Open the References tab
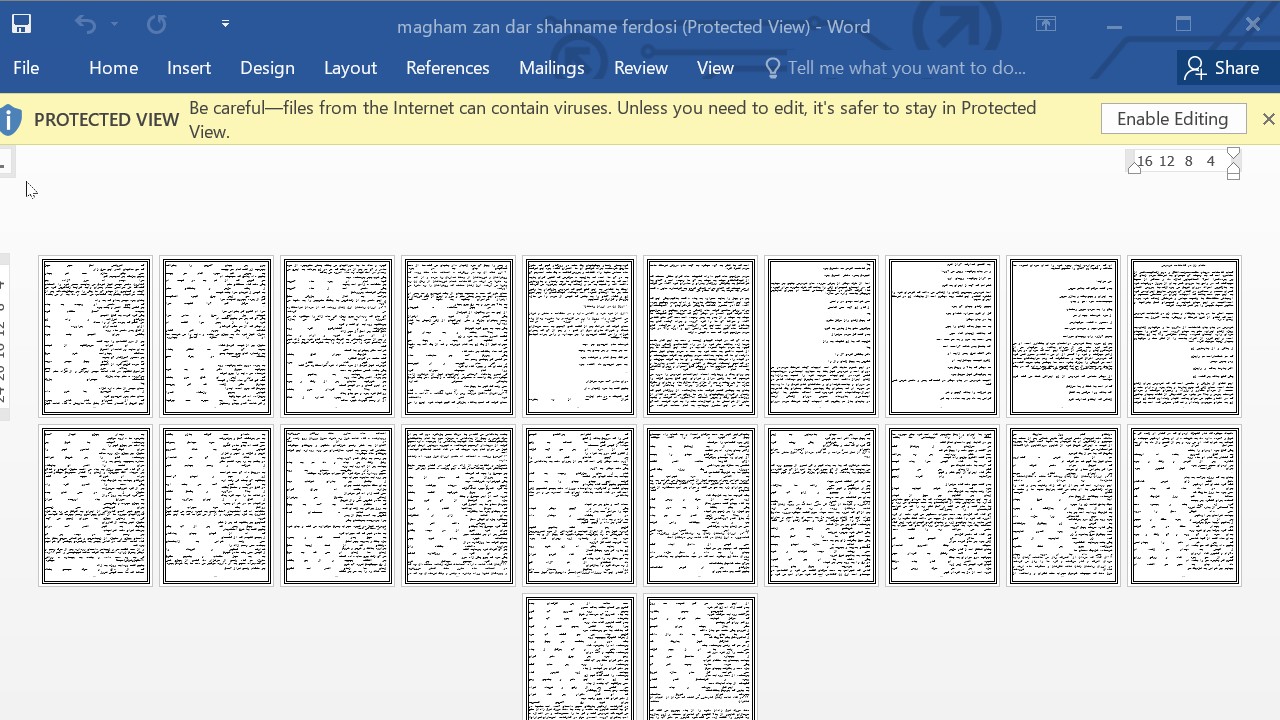Screen dimensions: 1280x720 (447, 68)
